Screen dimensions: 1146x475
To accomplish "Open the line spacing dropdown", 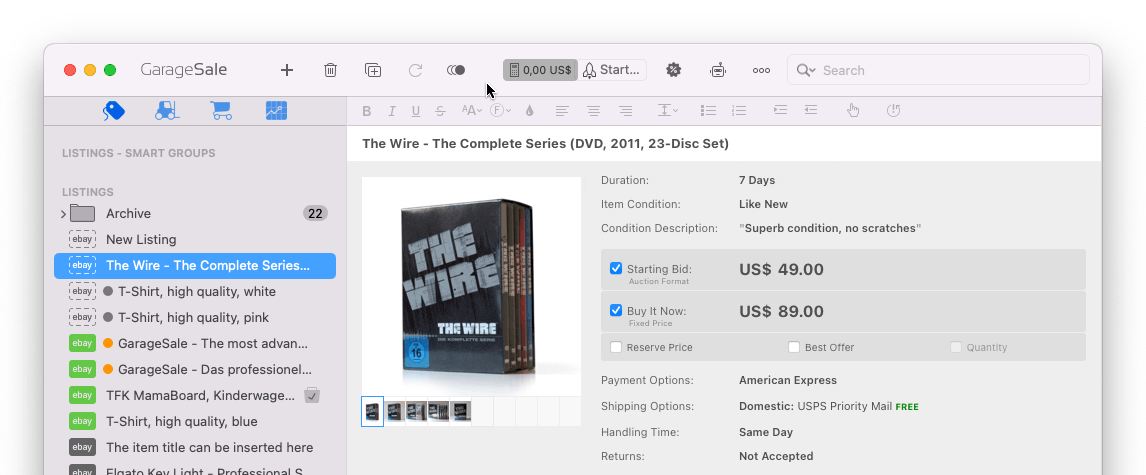I will click(x=667, y=110).
